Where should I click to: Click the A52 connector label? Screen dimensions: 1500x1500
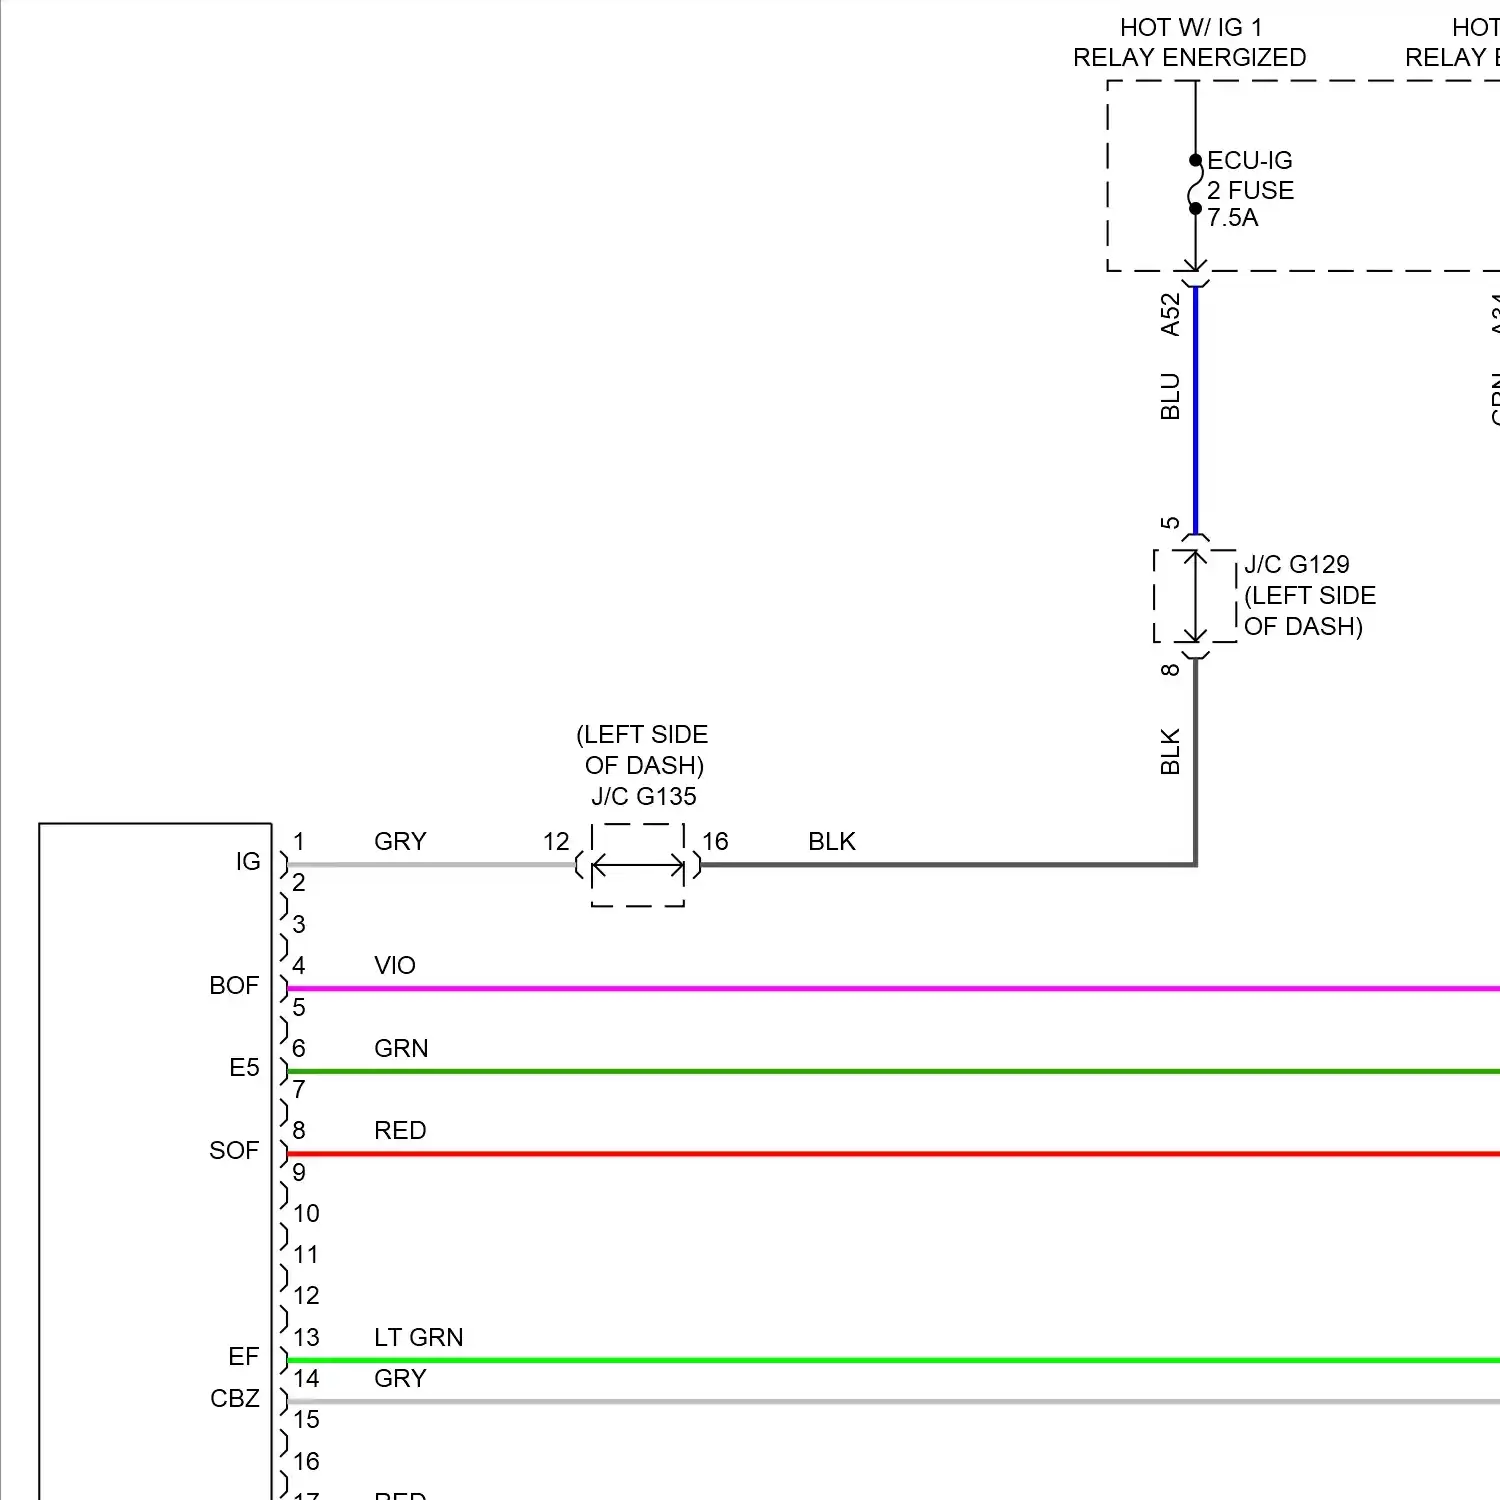click(1170, 314)
